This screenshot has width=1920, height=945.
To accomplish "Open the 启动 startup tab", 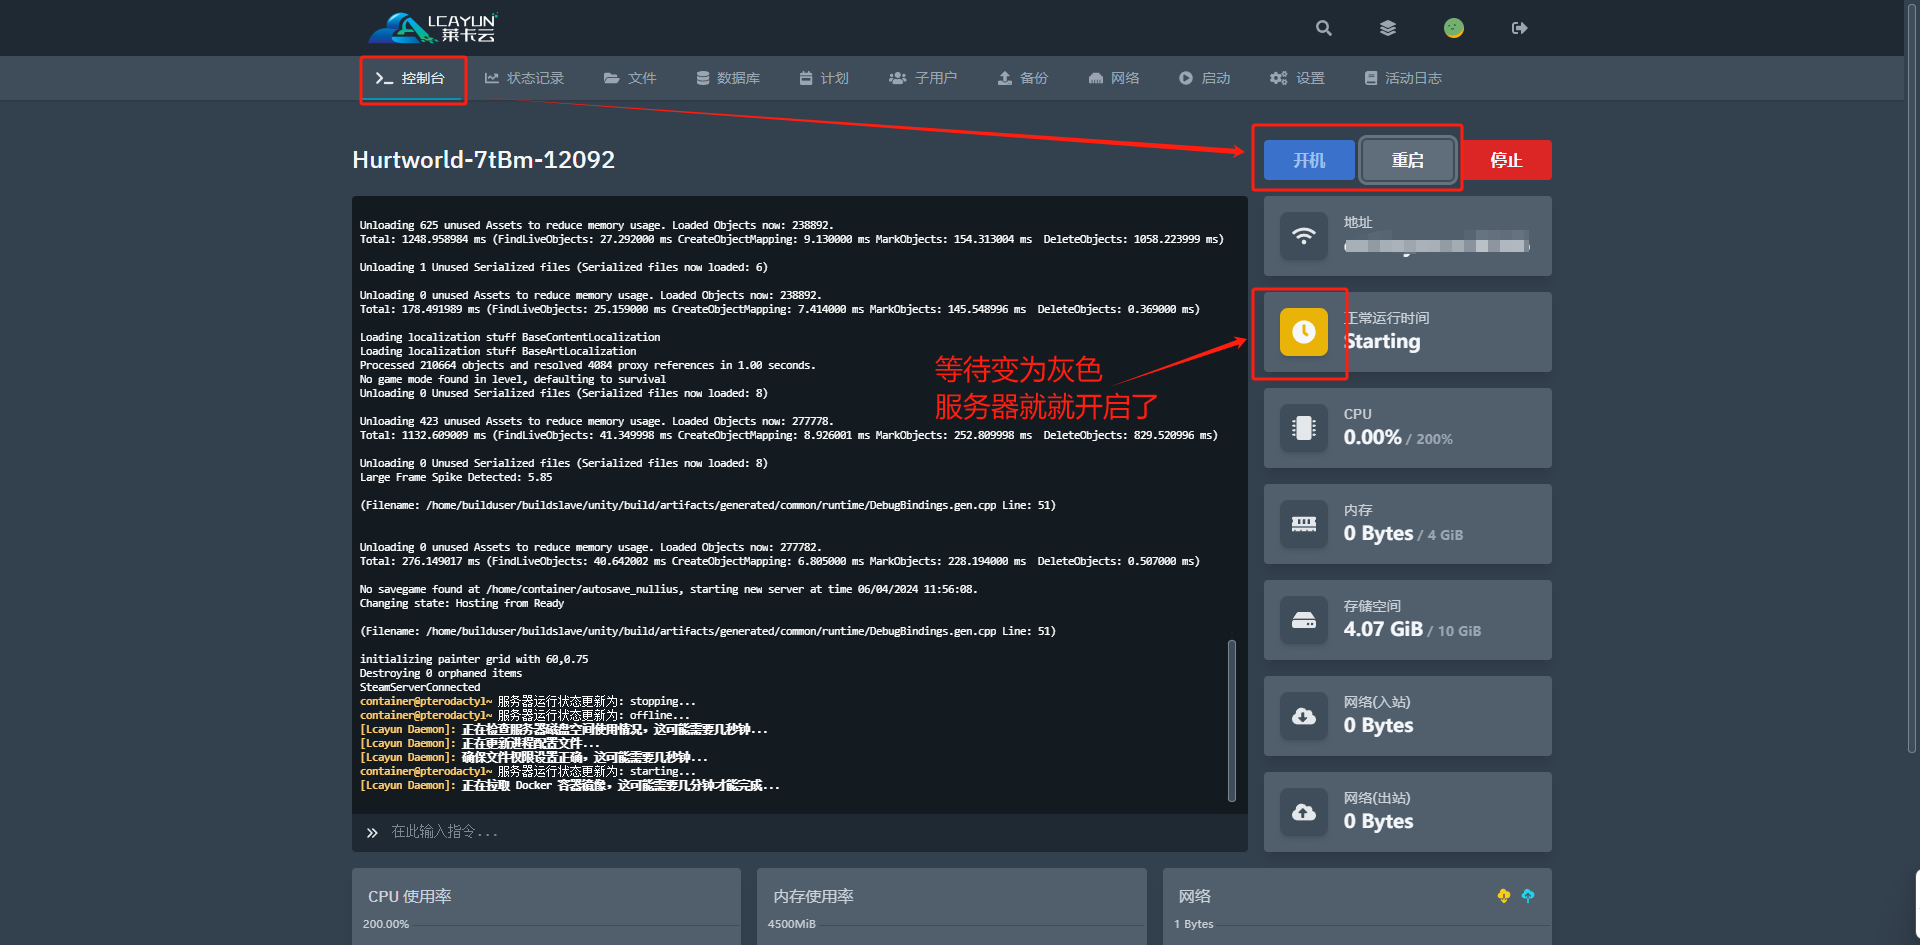I will pyautogui.click(x=1204, y=78).
